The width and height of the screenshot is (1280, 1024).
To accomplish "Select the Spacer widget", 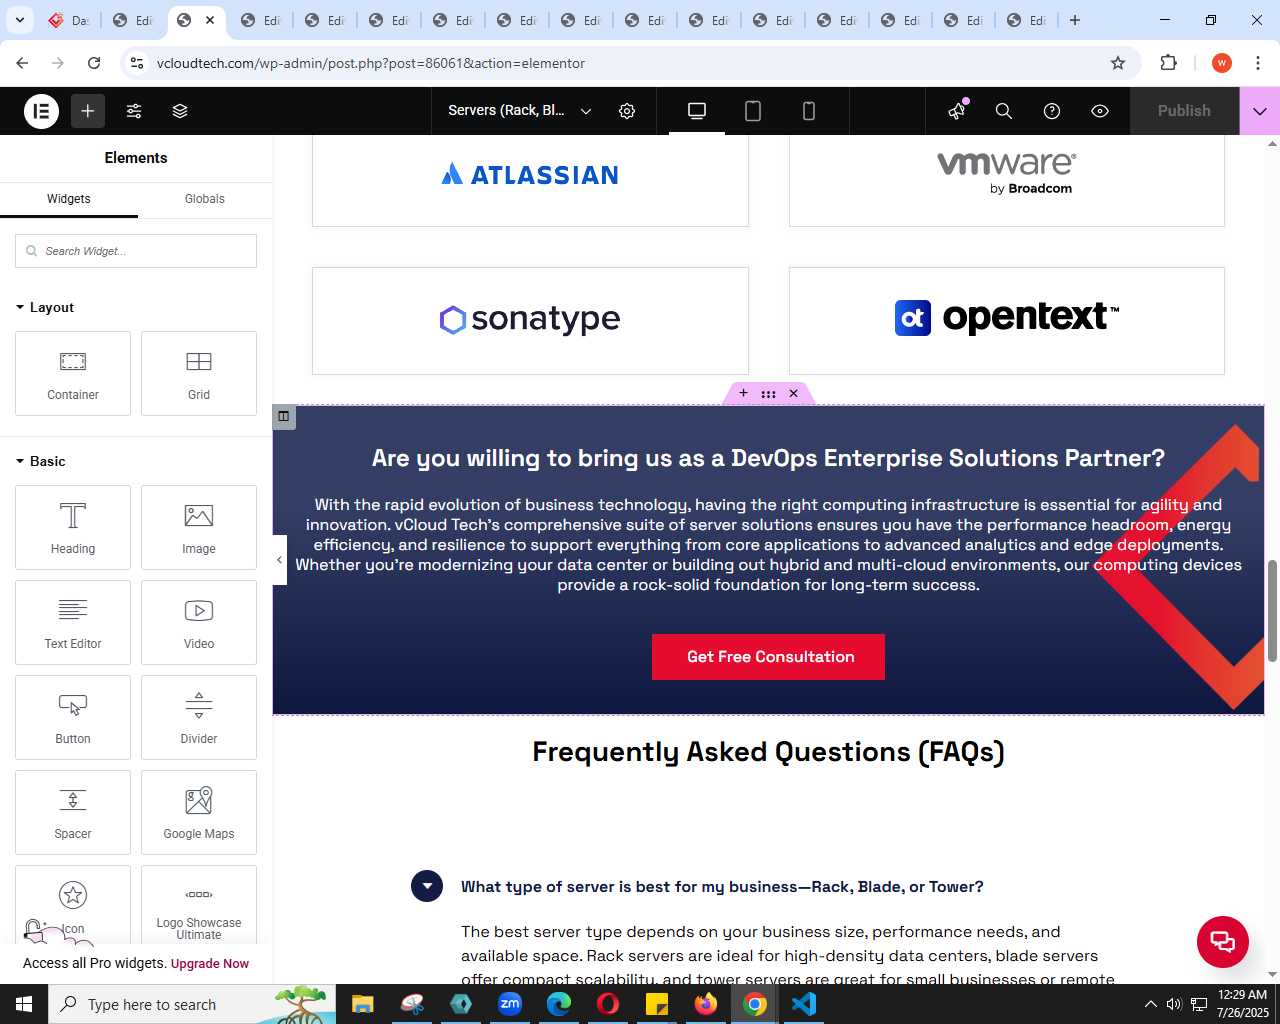I will [73, 812].
